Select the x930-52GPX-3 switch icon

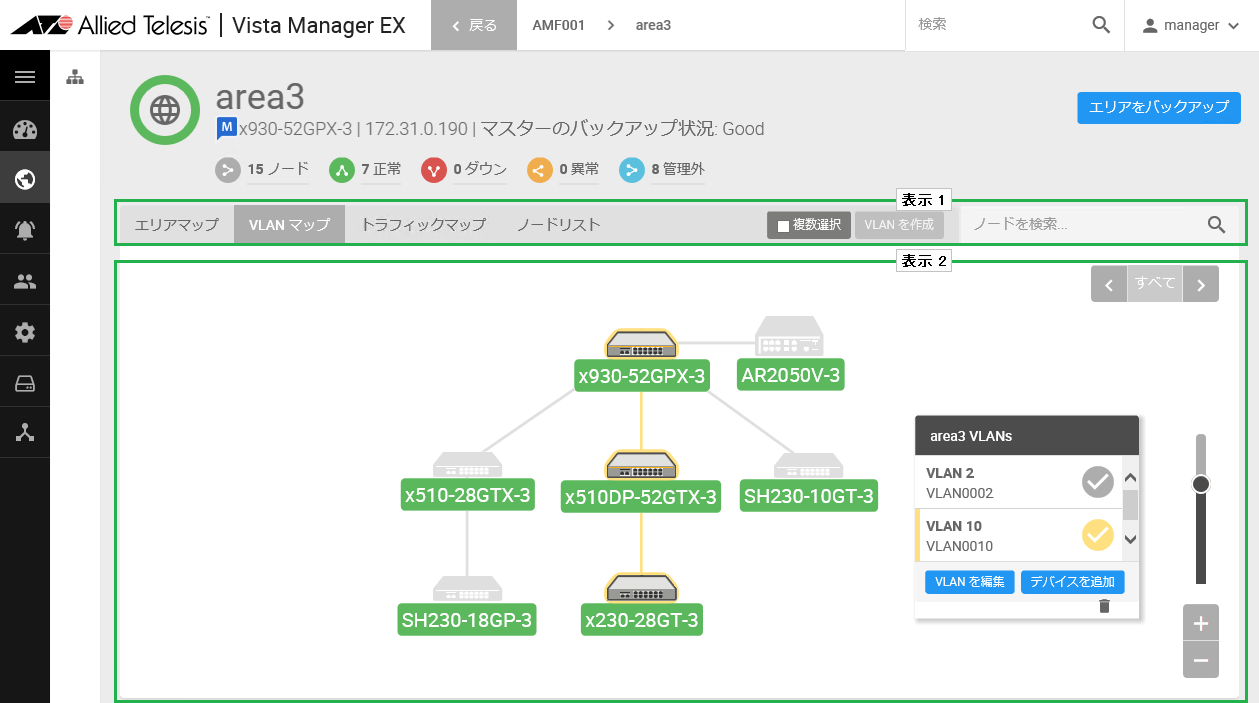coord(641,343)
